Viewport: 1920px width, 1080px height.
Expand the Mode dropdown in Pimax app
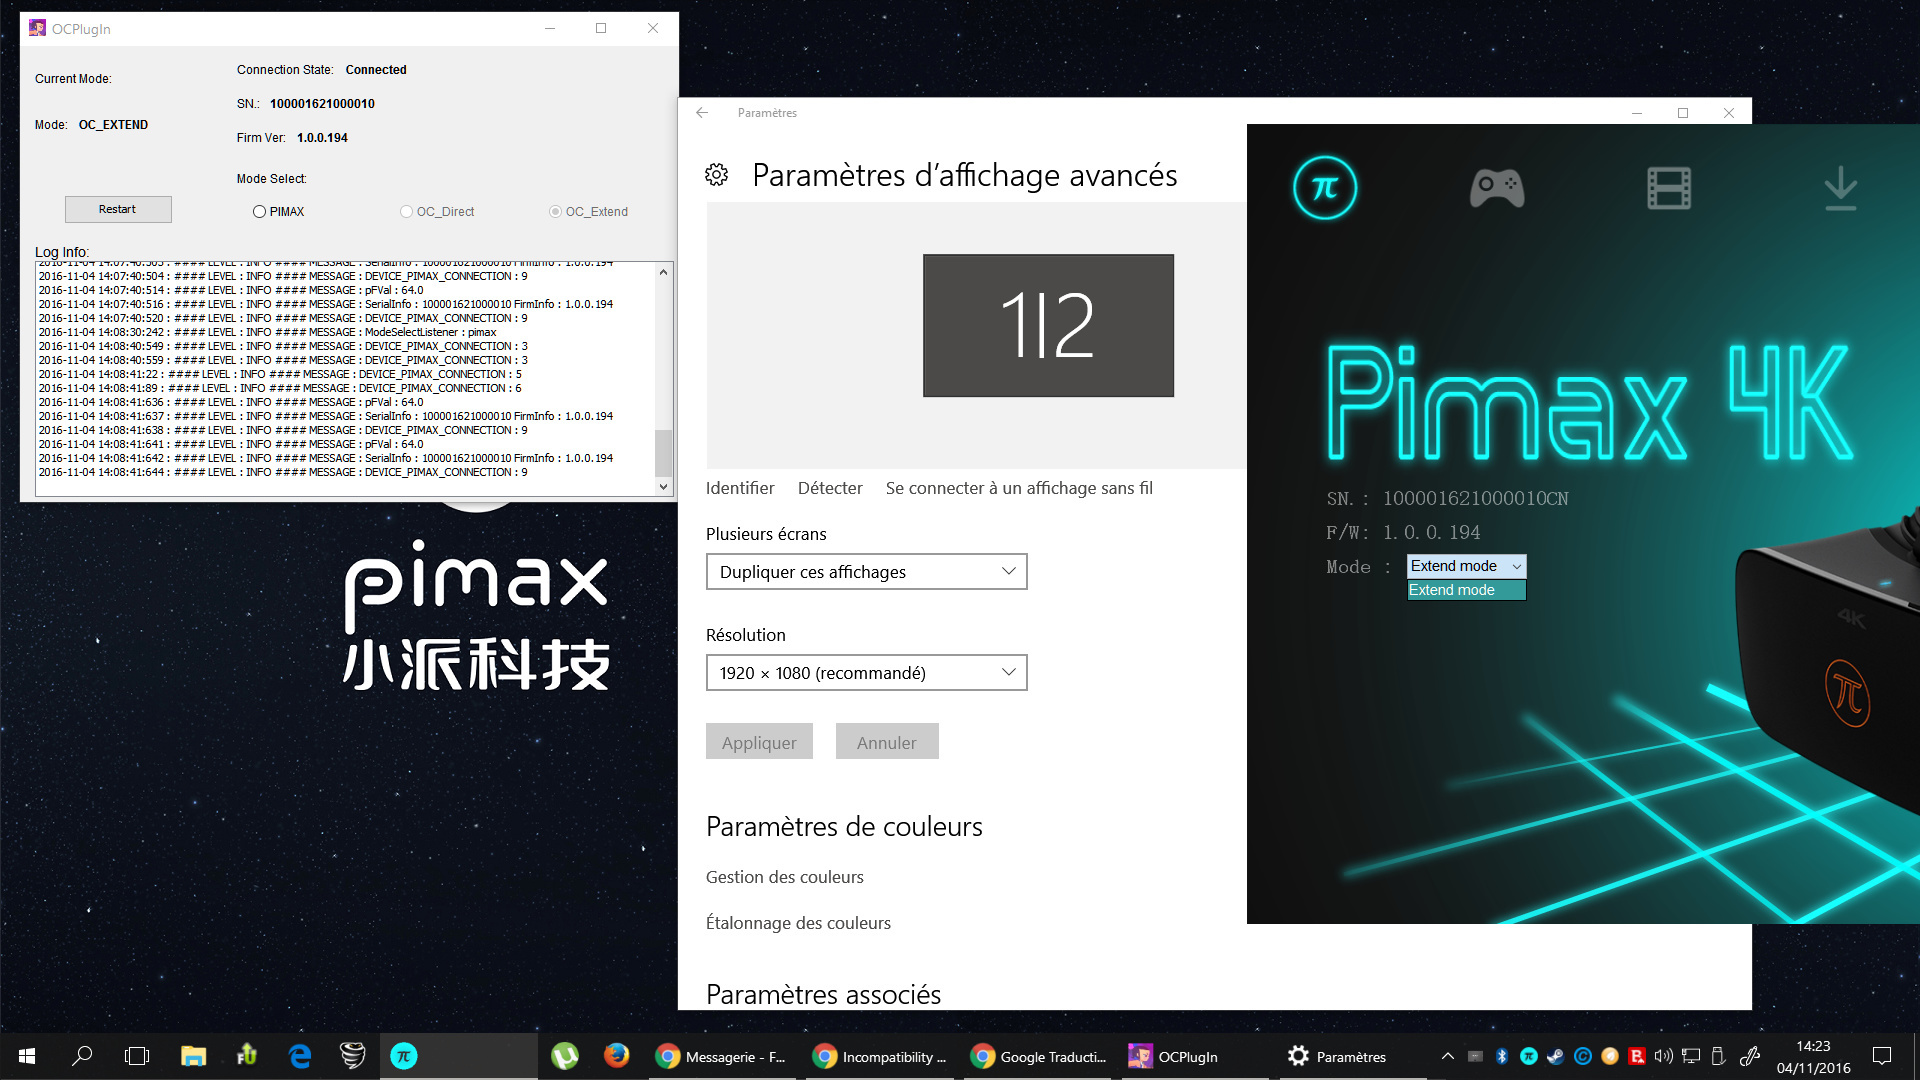point(1466,566)
